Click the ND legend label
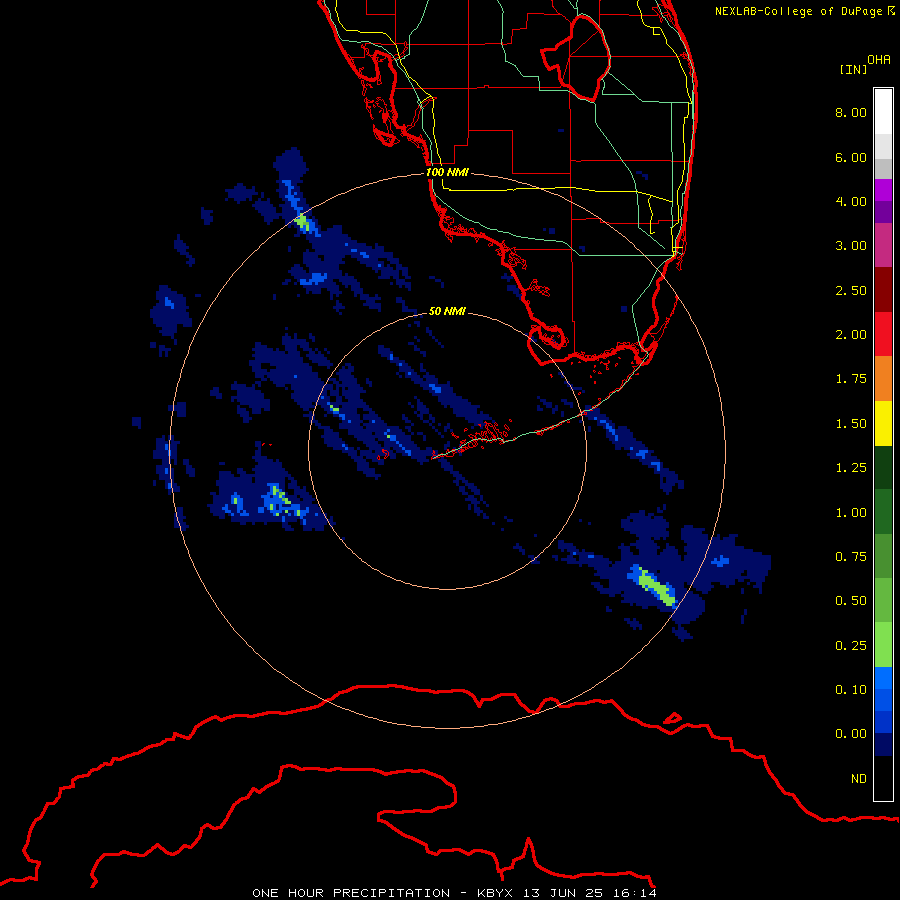 pyautogui.click(x=859, y=778)
